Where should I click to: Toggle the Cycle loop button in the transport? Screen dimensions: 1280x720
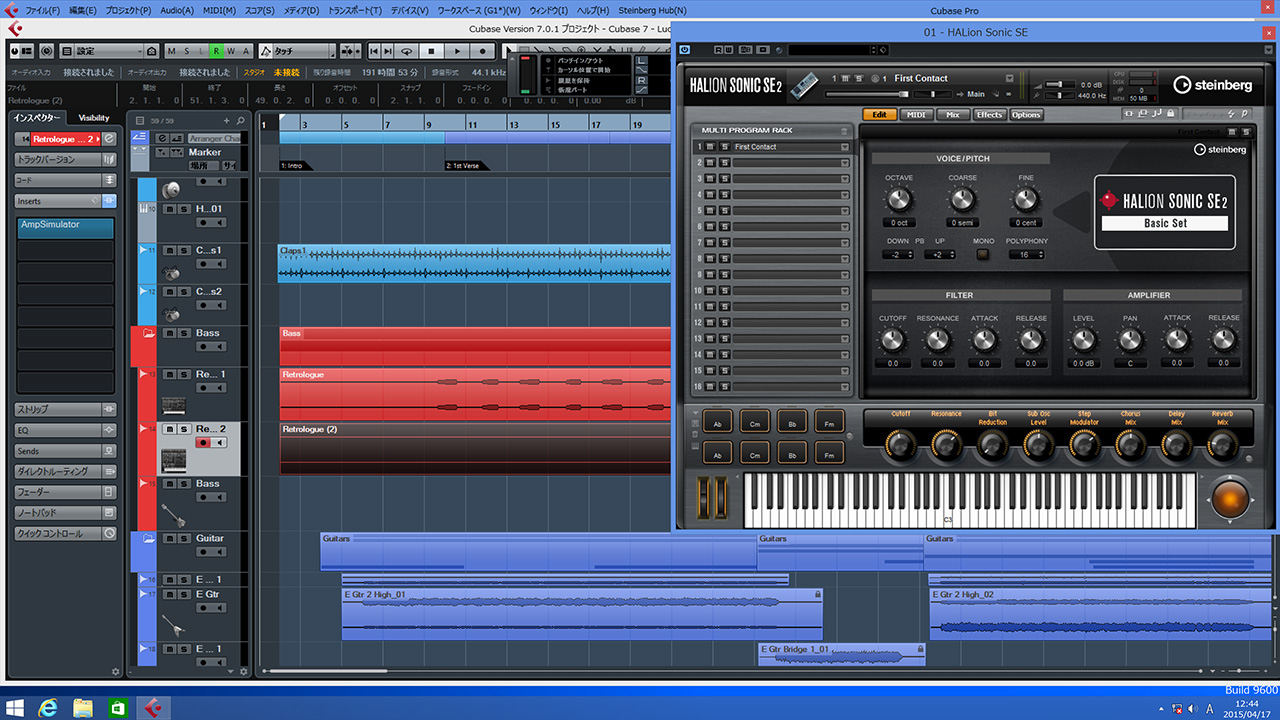[x=406, y=51]
